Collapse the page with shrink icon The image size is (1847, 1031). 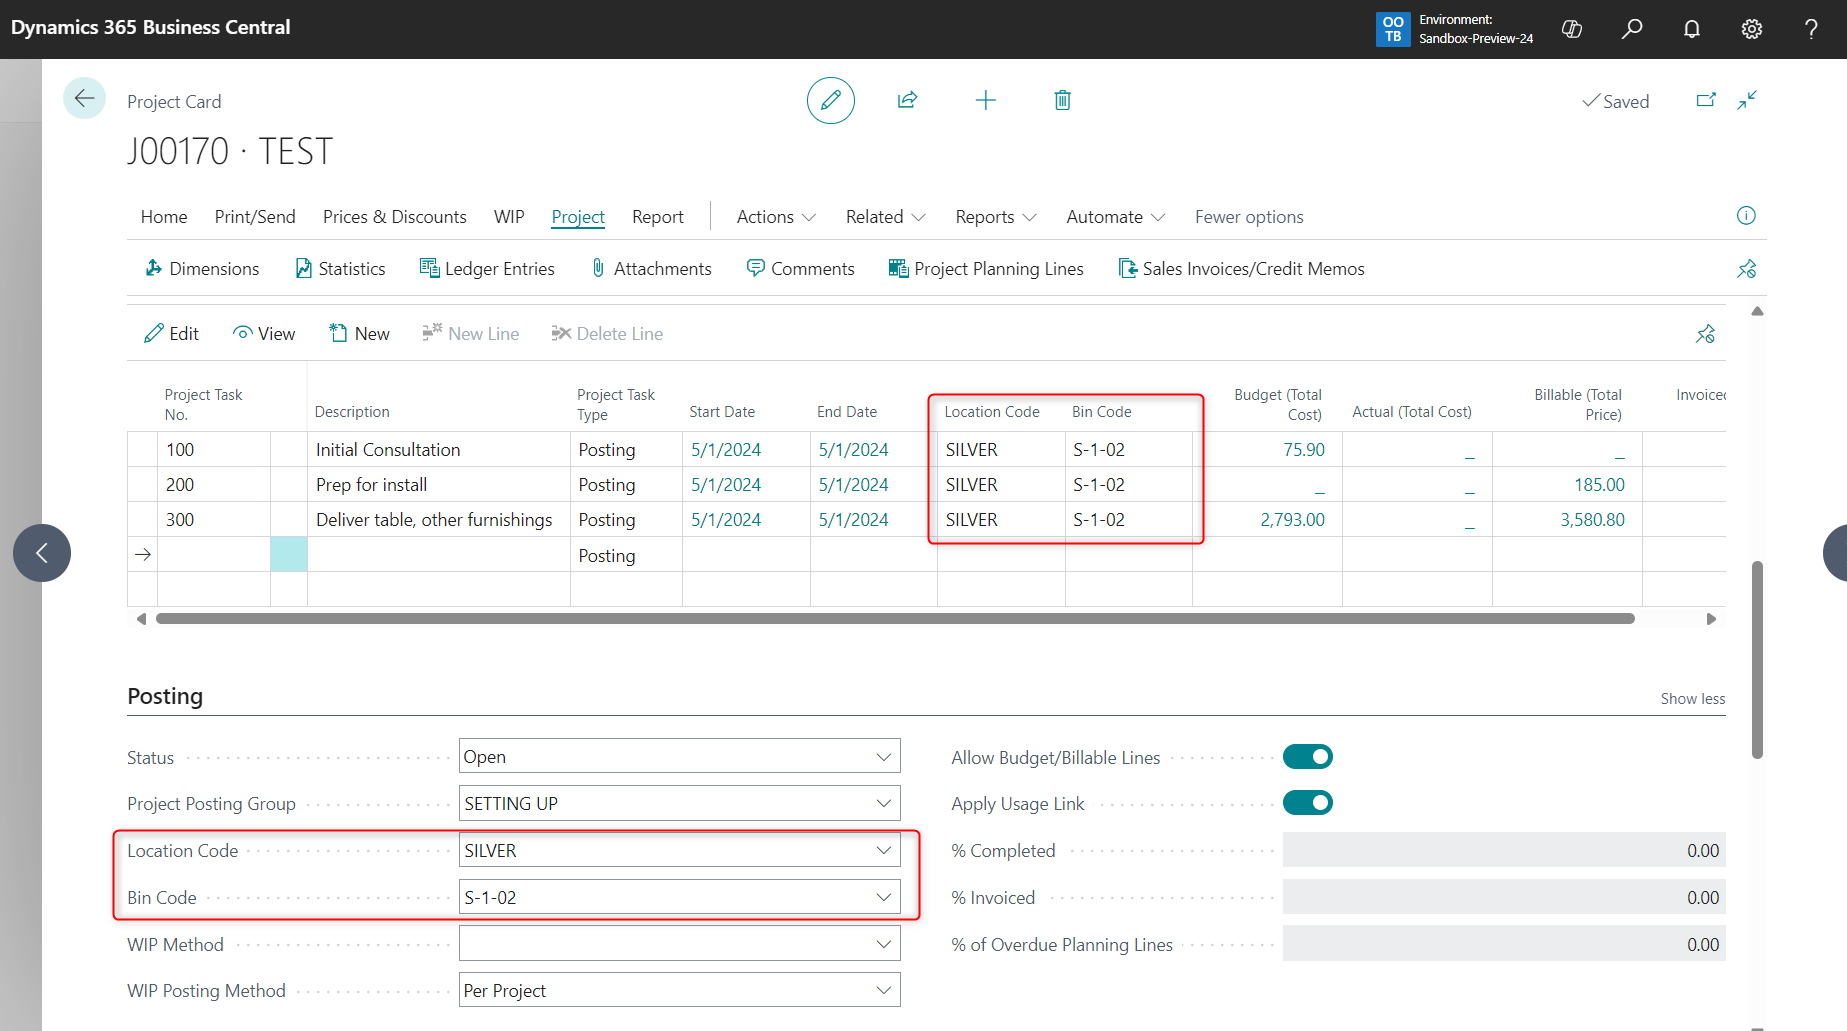click(1747, 100)
